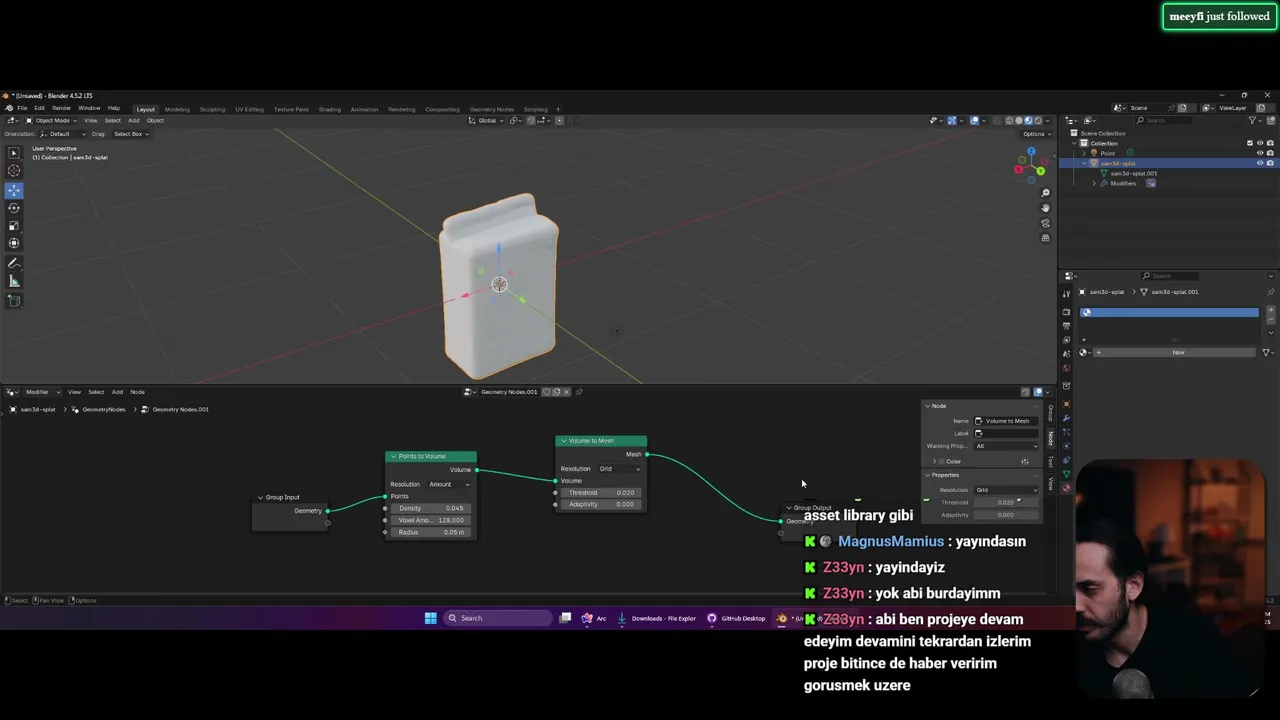Collapse the Properties panel in node sidebar
The width and height of the screenshot is (1280, 720).
(x=927, y=475)
